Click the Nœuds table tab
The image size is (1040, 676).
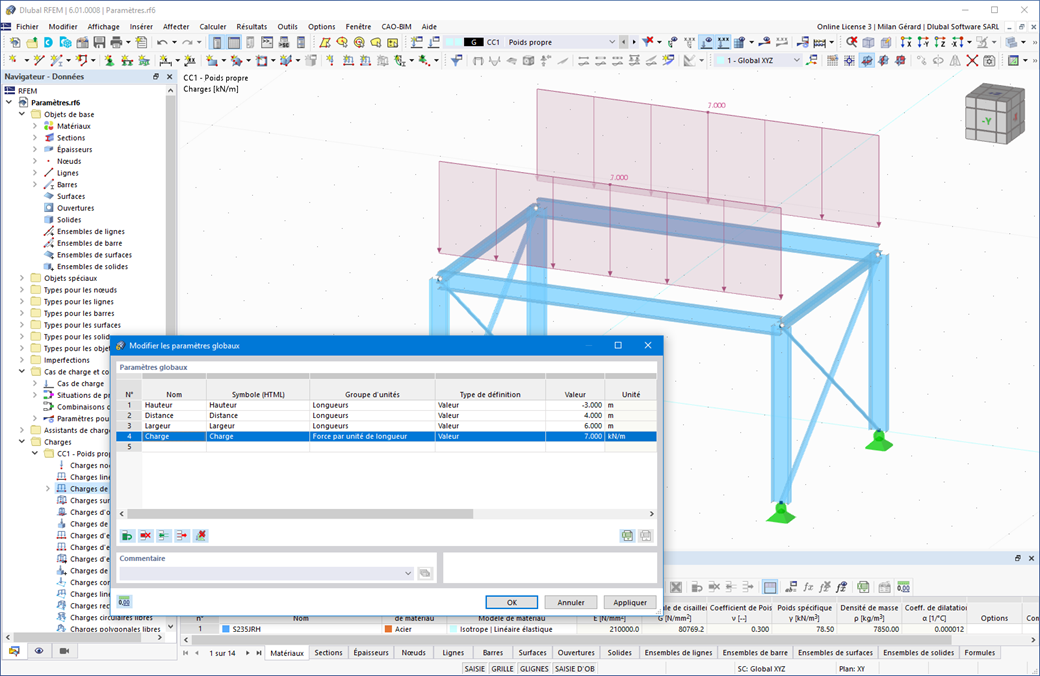click(413, 653)
